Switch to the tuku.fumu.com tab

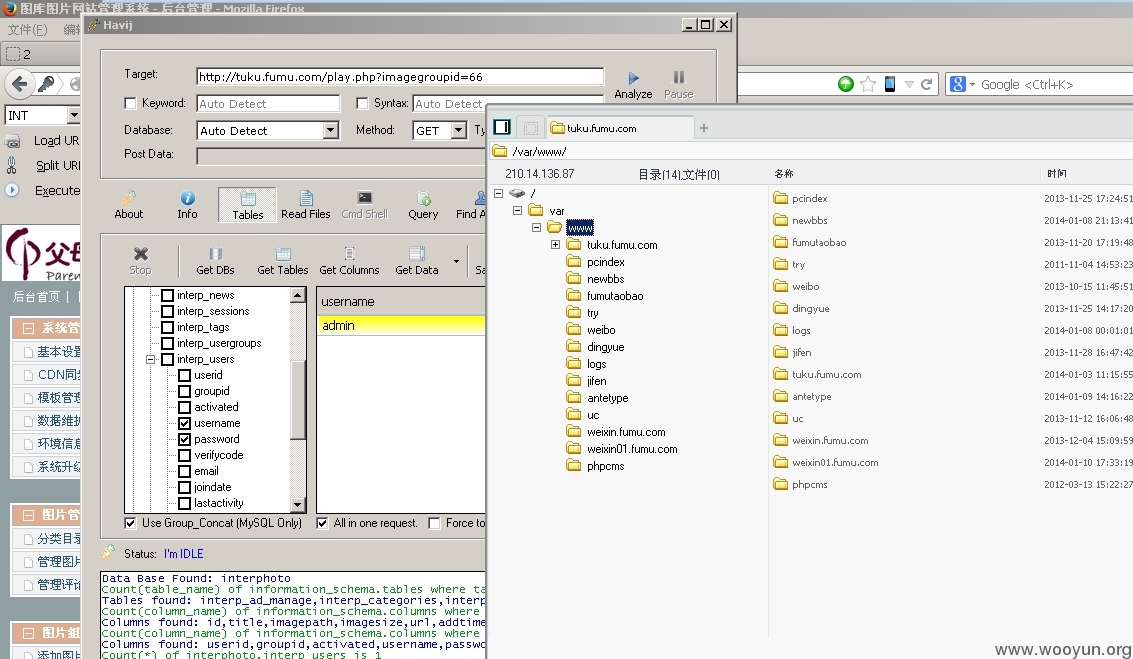point(619,128)
